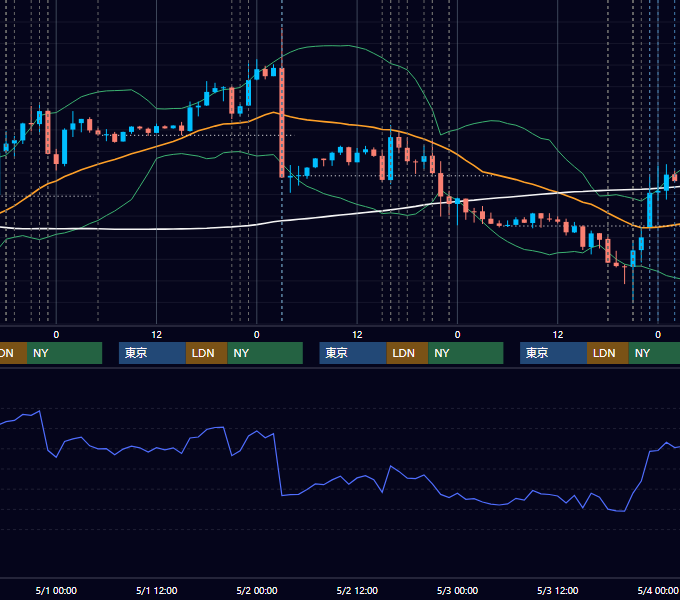This screenshot has height=600, width=680.
Task: Select the 東京 session bar starting before 5/3 12:00
Action: point(553,353)
